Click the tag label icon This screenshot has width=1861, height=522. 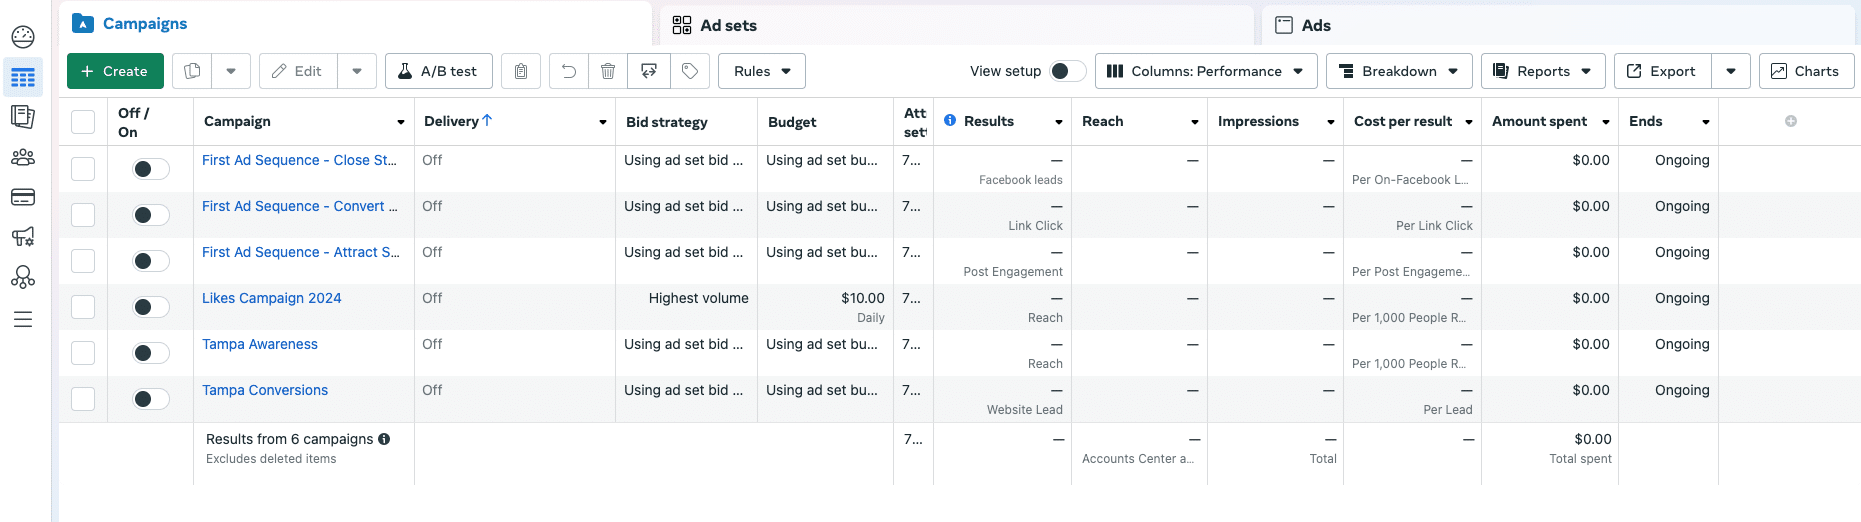point(690,71)
